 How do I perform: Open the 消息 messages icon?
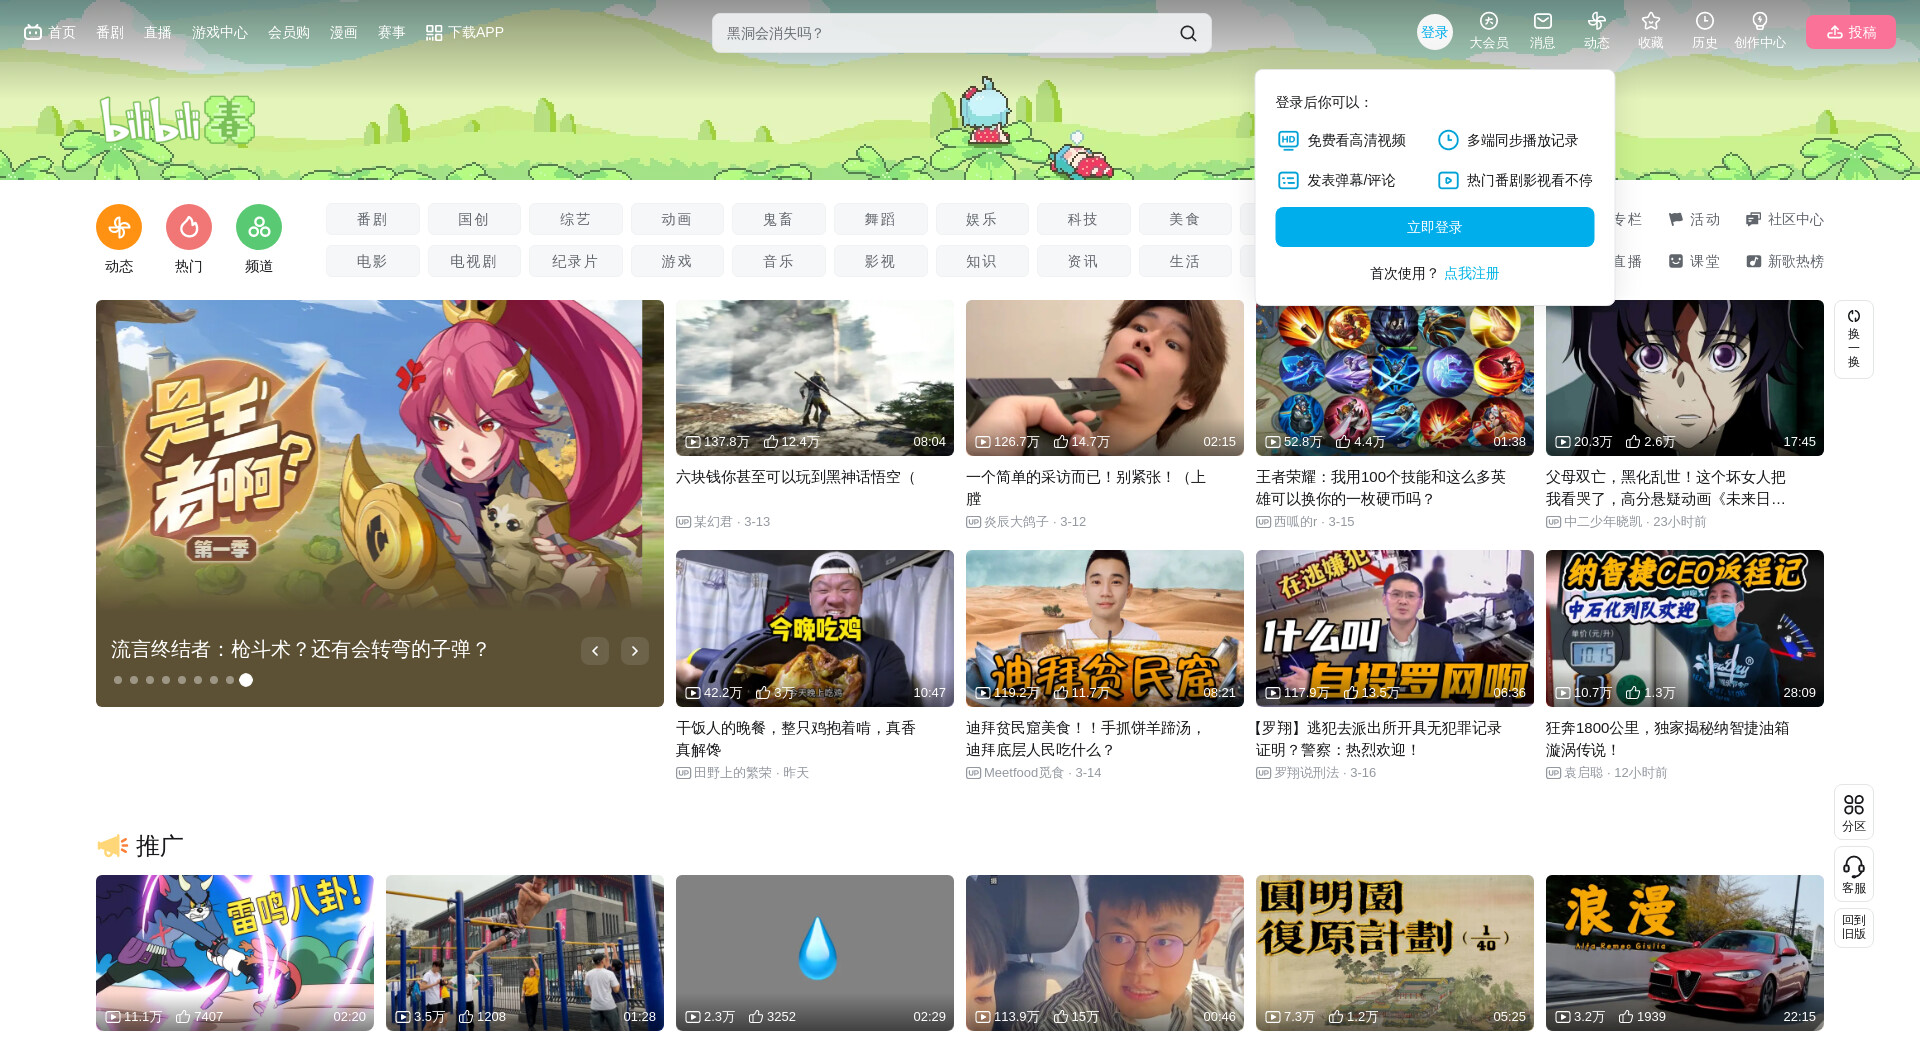[x=1542, y=30]
